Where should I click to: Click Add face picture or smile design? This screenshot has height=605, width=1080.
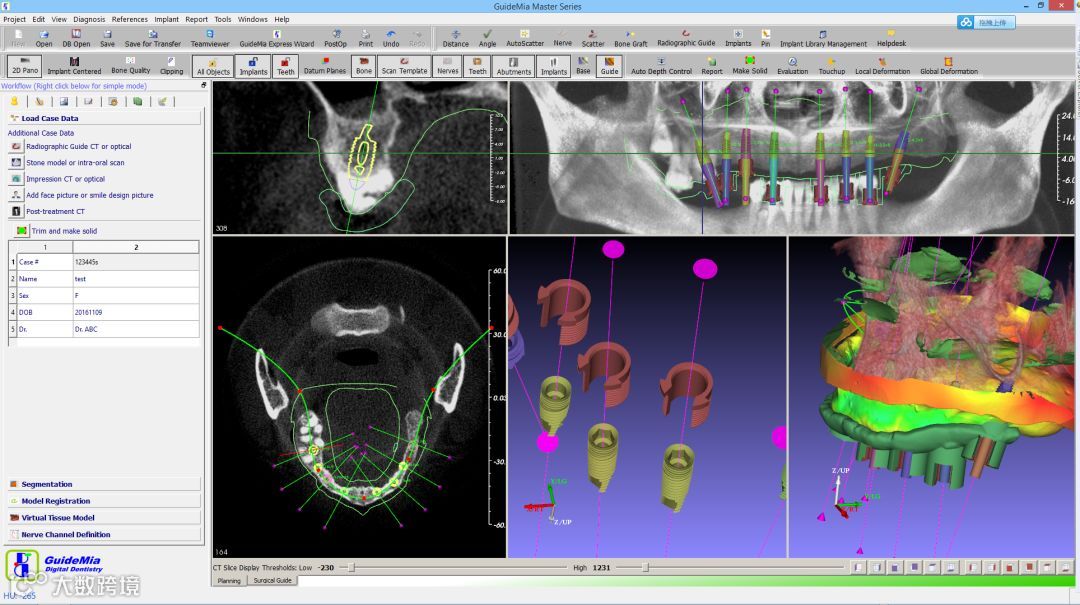(x=90, y=195)
